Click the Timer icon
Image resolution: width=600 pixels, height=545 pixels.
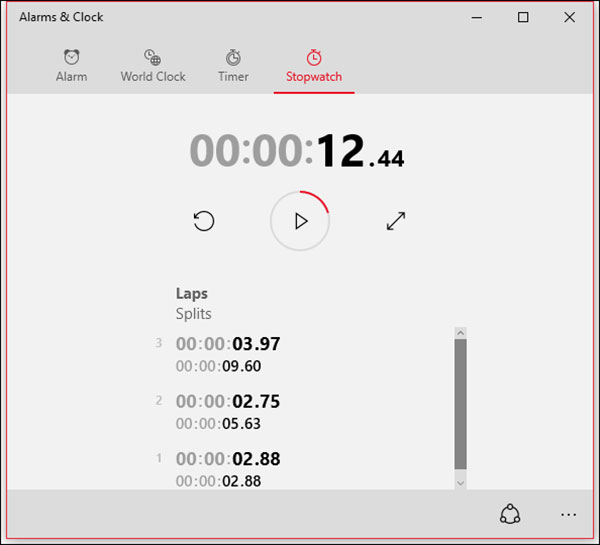pyautogui.click(x=233, y=57)
